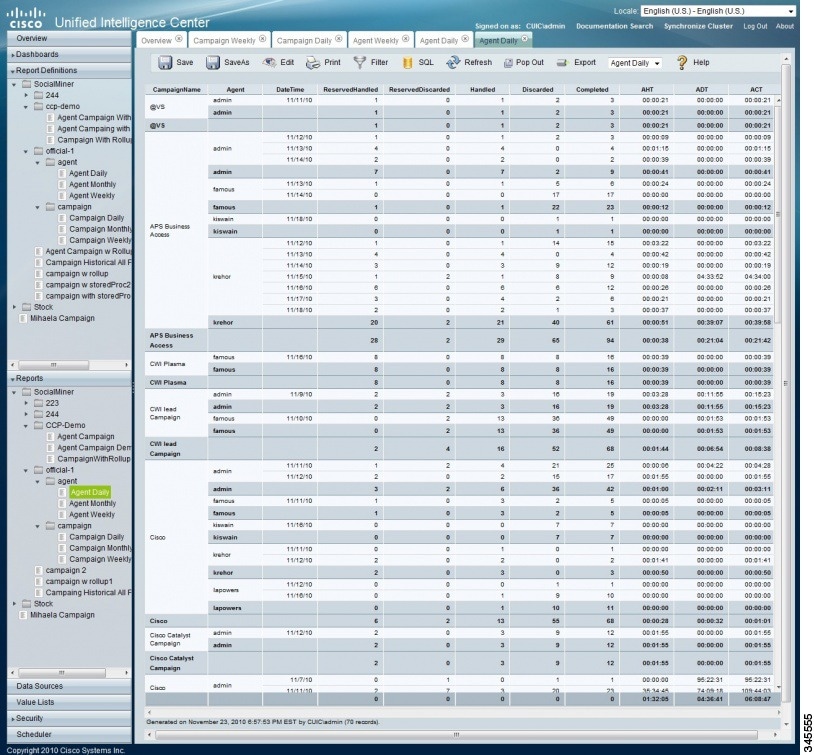Open the Overview tab
This screenshot has height=755, width=814.
tap(157, 42)
